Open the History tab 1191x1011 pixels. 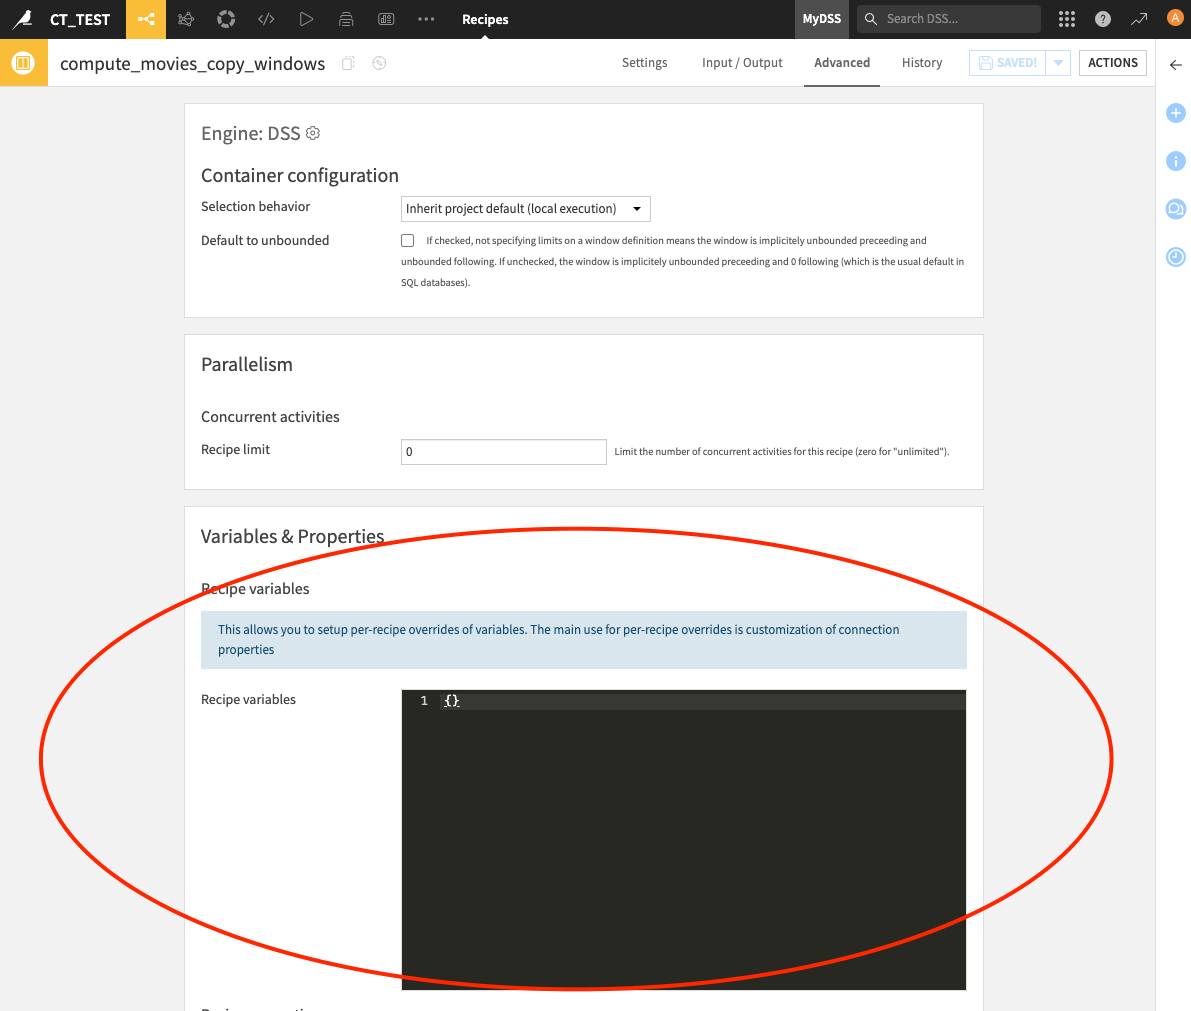(x=922, y=63)
